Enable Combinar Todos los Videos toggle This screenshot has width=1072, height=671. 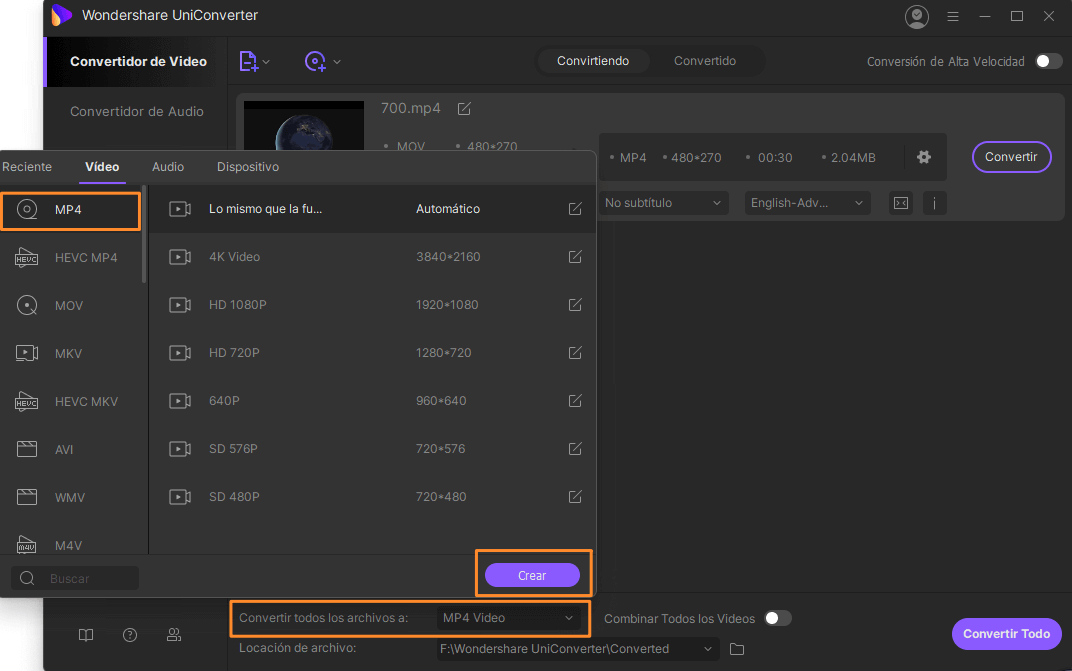click(777, 618)
